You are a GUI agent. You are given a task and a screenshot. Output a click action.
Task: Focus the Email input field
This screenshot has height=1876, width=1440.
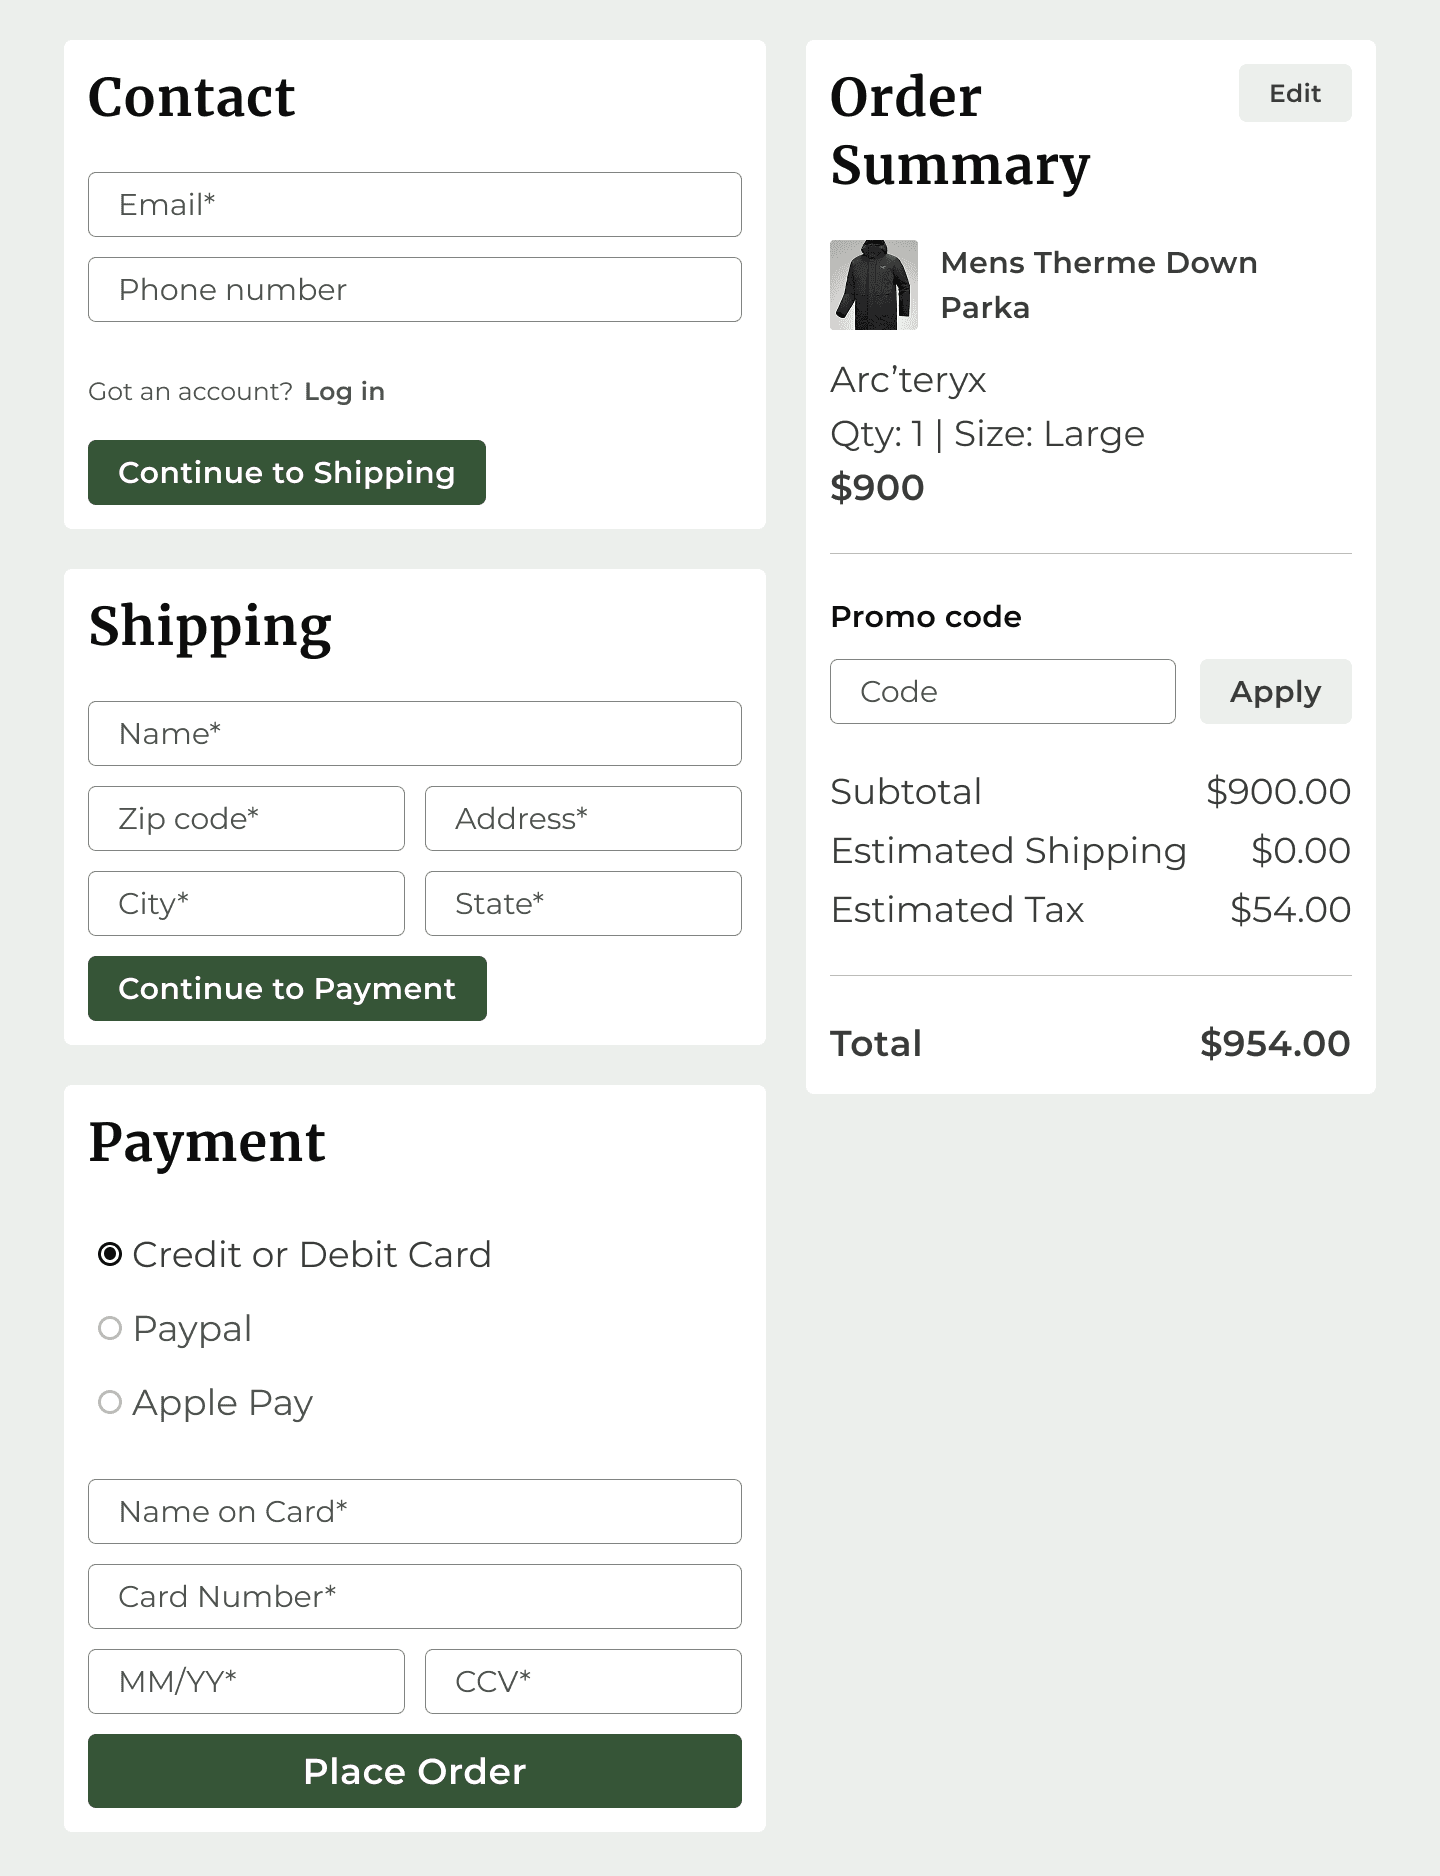point(414,204)
